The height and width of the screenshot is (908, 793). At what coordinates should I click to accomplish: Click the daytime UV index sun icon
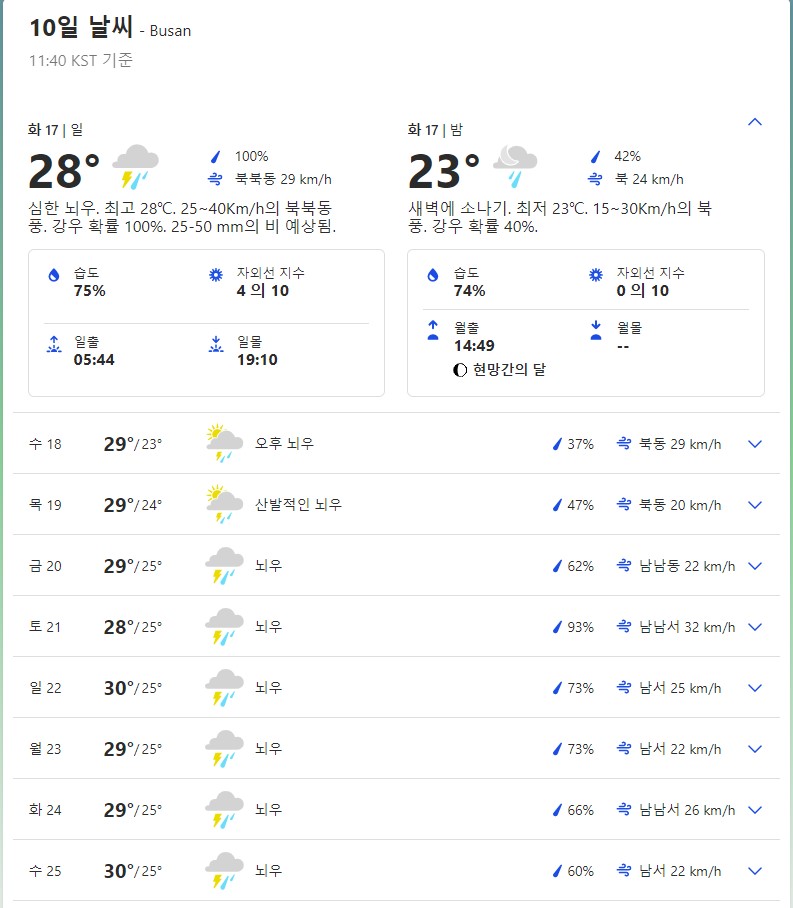215,275
